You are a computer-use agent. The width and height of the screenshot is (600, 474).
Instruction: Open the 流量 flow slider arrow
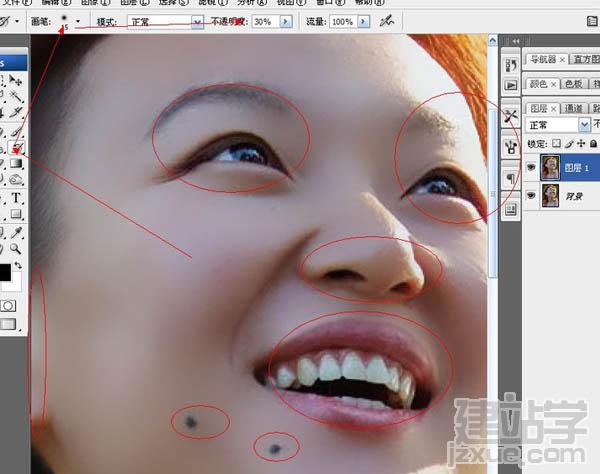pyautogui.click(x=364, y=21)
